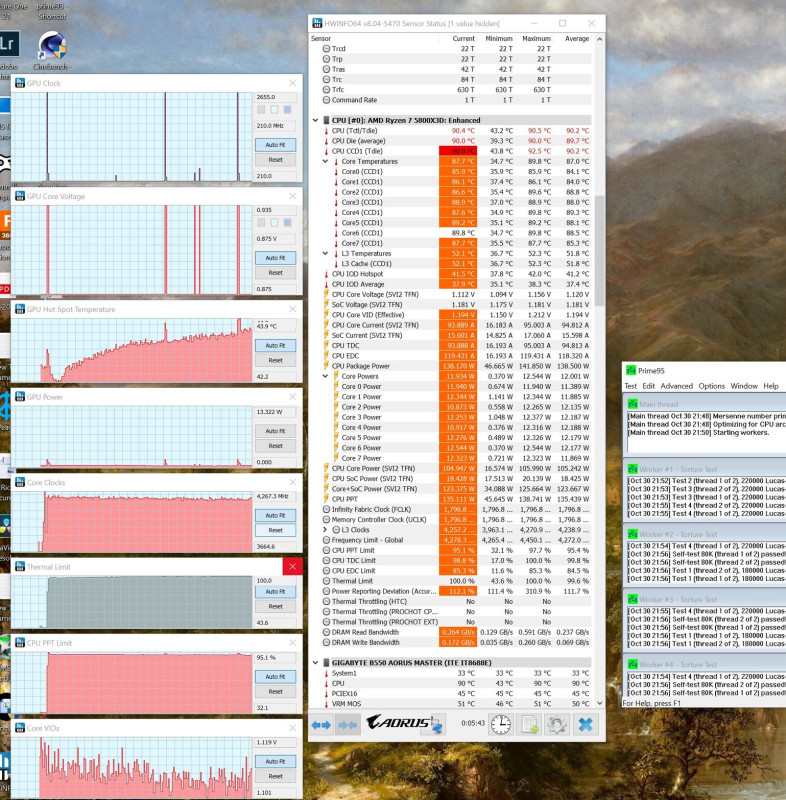The image size is (786, 800).
Task: Click the Worker #1 Torture Test icon
Action: coord(632,469)
